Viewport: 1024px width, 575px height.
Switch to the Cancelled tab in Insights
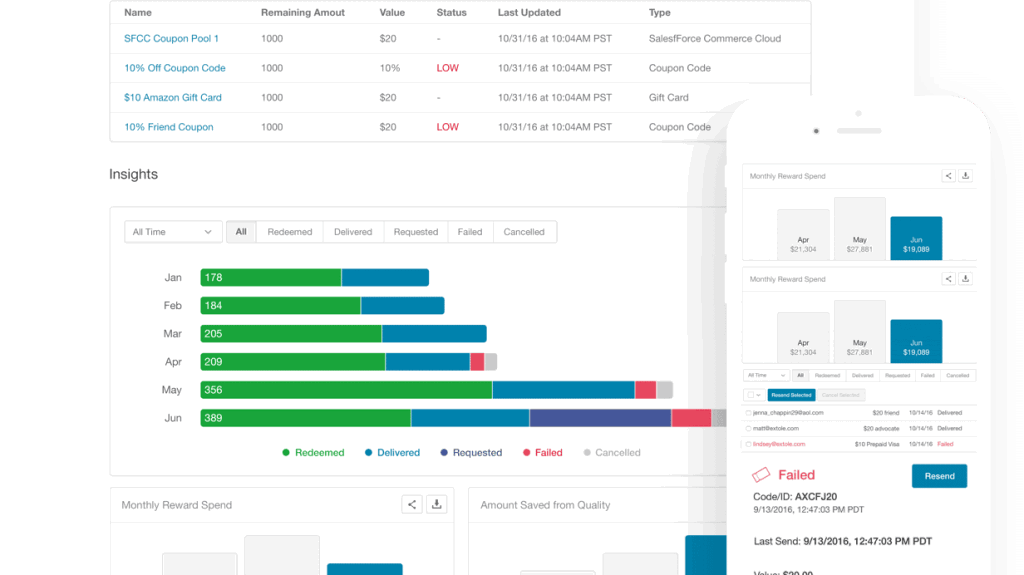click(x=524, y=232)
